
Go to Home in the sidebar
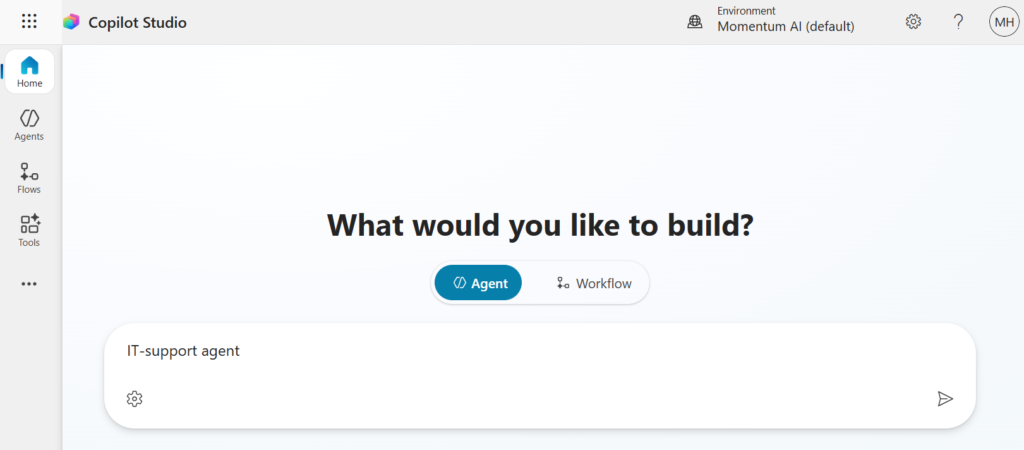pos(30,72)
